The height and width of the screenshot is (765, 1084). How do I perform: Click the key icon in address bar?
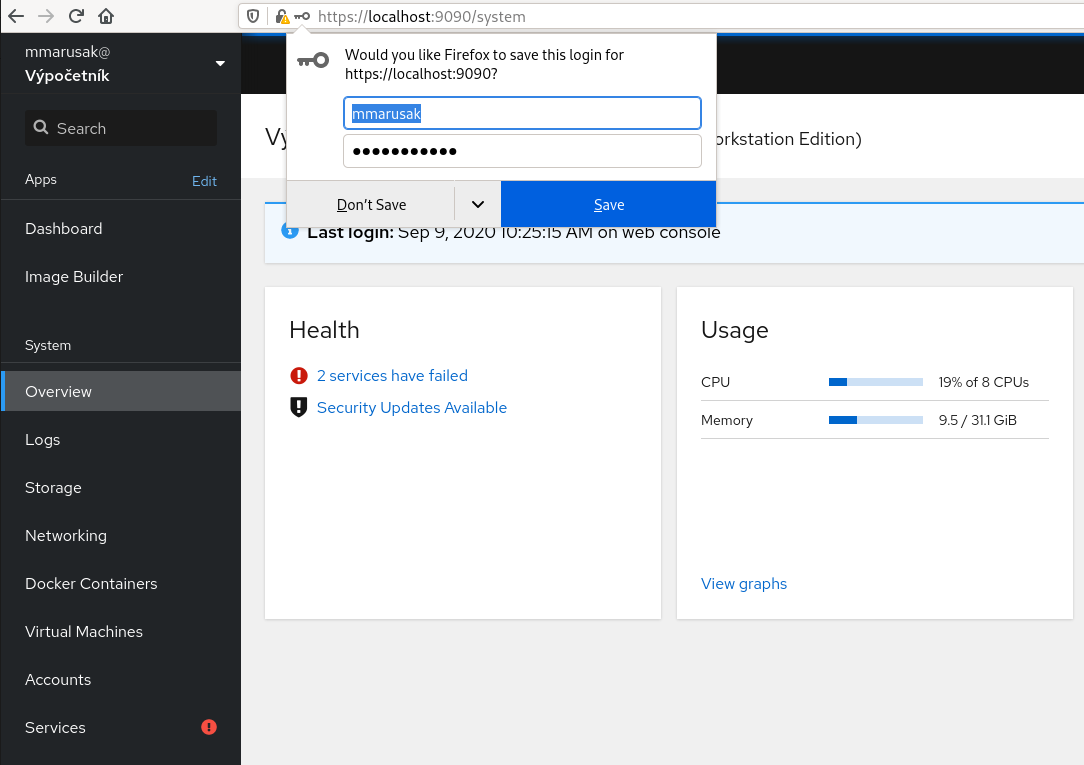pos(302,16)
